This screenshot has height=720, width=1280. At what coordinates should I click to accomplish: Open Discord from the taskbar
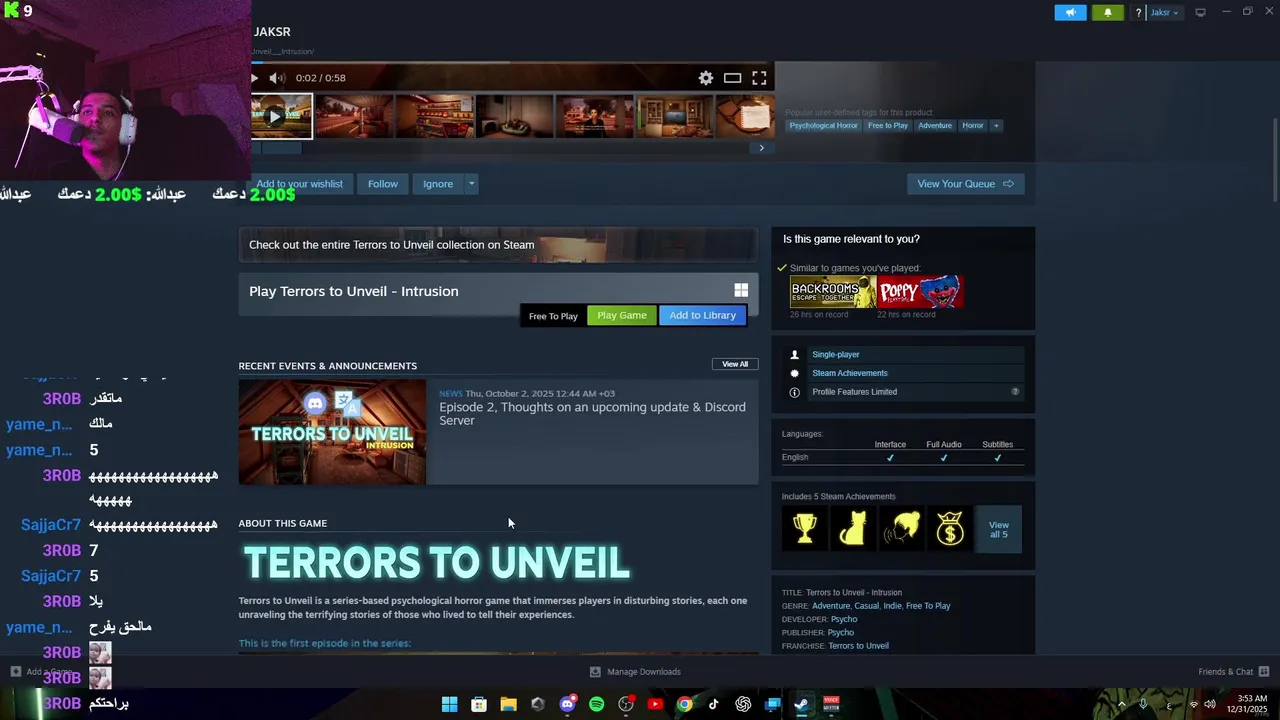click(567, 704)
